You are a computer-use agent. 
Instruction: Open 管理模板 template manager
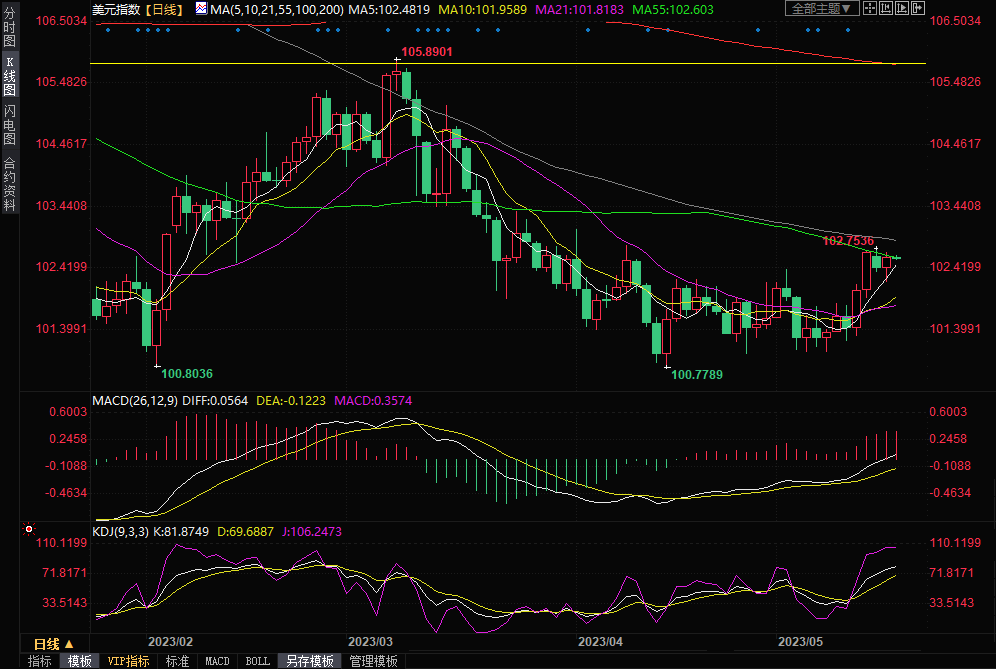pos(371,661)
